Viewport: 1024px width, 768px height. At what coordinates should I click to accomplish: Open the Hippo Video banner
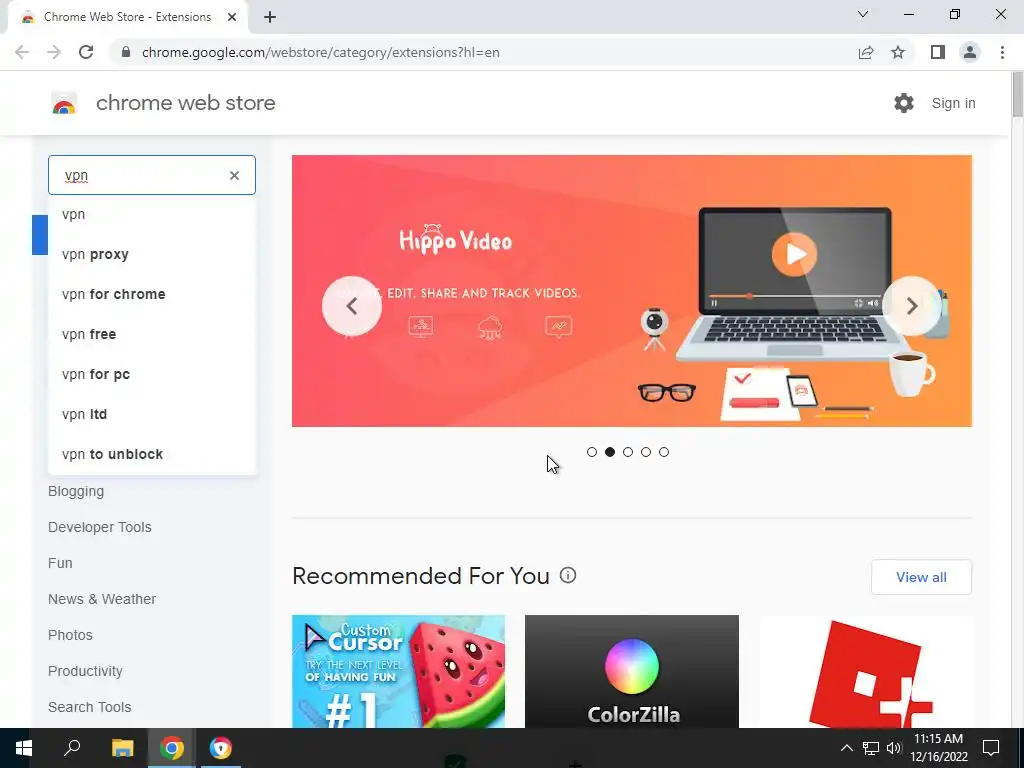[x=632, y=291]
